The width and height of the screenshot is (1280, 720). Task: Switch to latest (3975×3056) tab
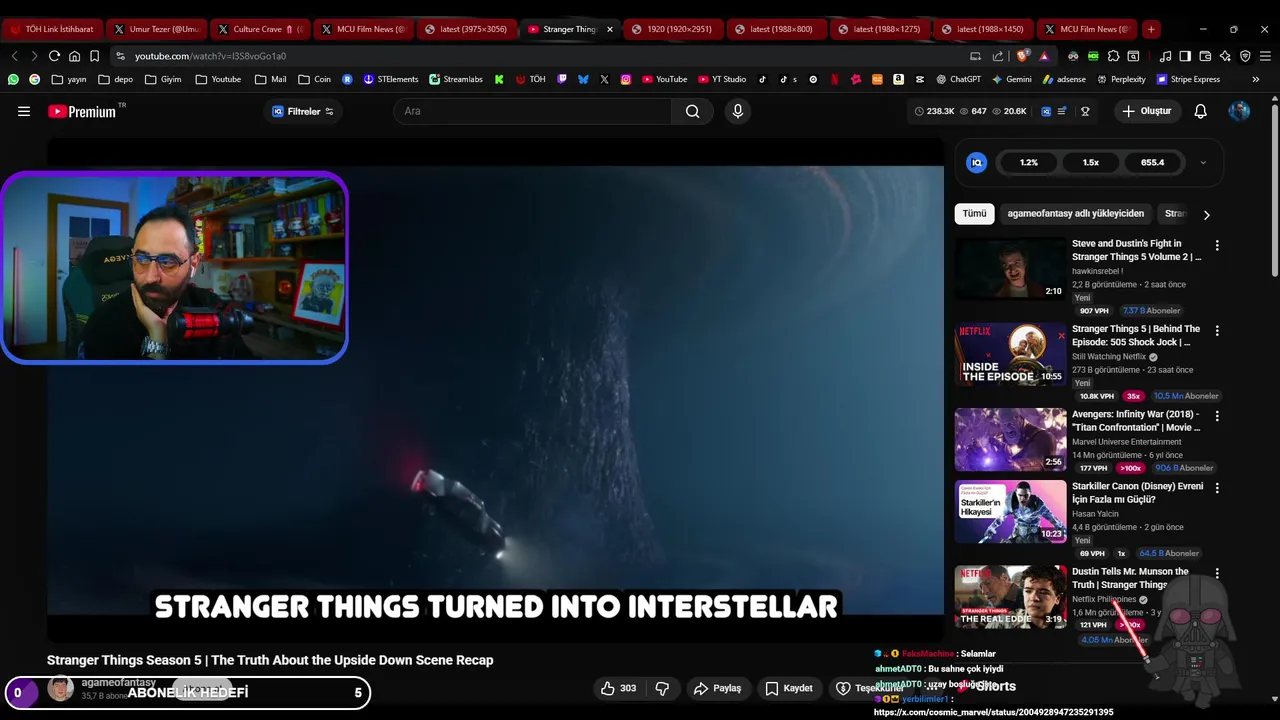click(467, 29)
